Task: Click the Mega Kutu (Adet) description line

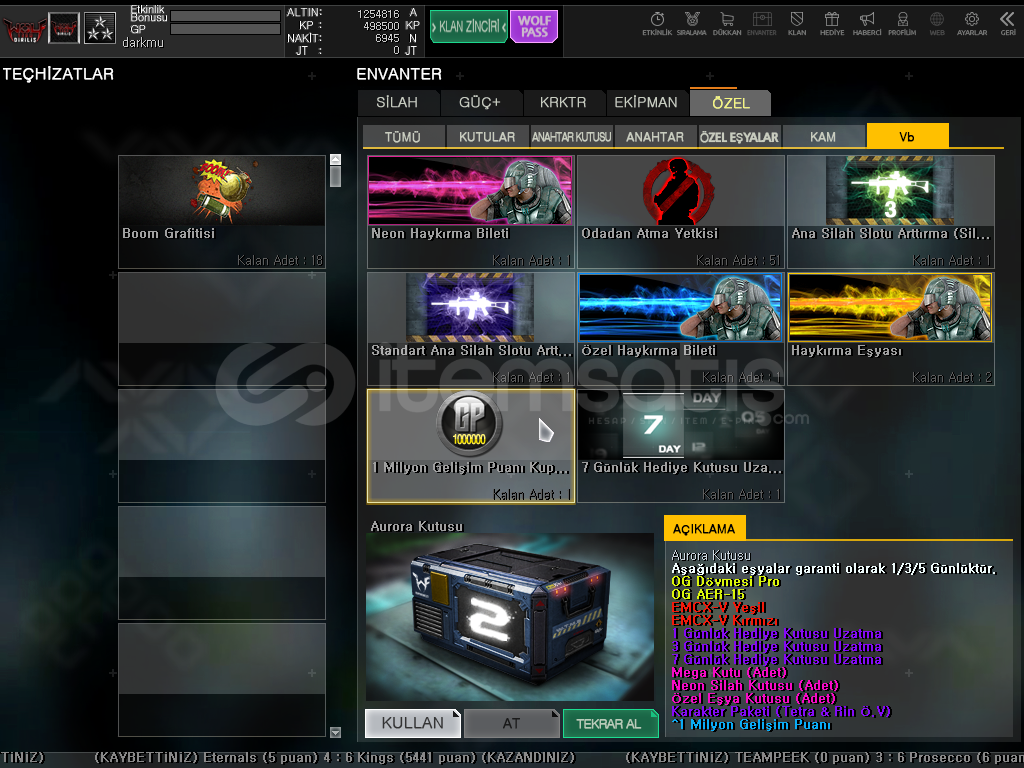Action: (x=729, y=672)
